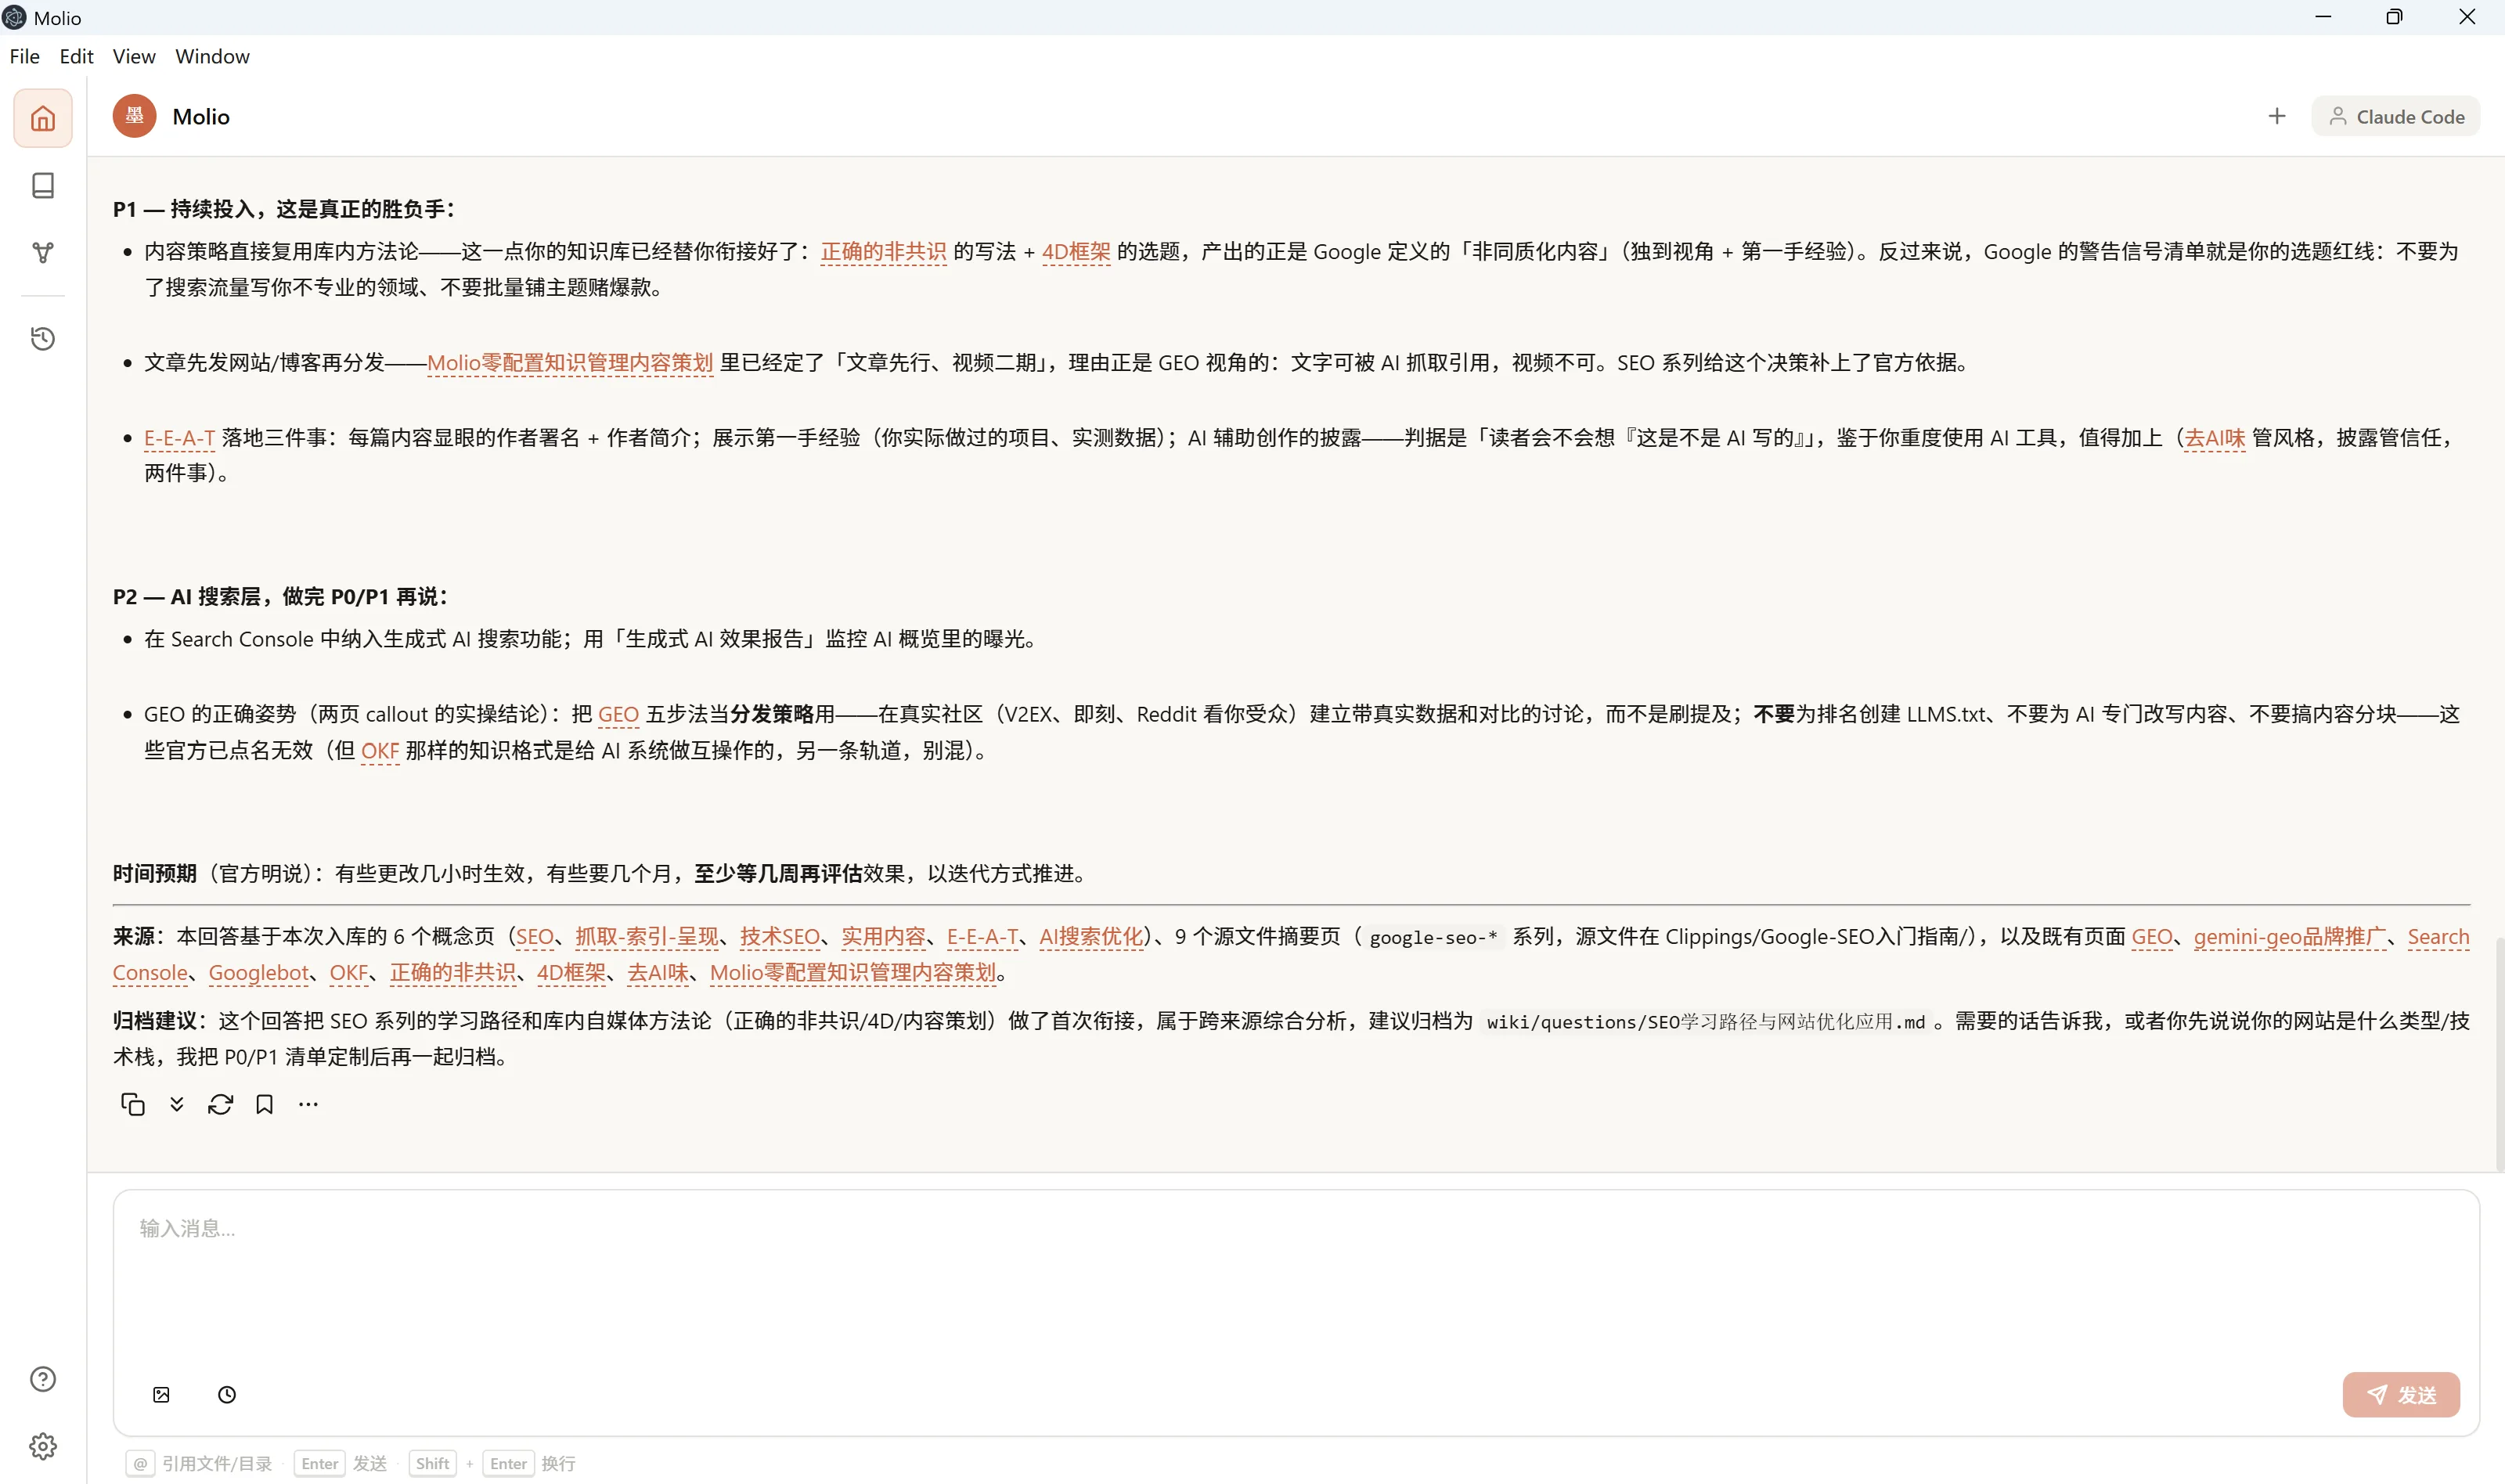This screenshot has height=1484, width=2505.
Task: Minimize the Molio window
Action: click(x=2322, y=17)
